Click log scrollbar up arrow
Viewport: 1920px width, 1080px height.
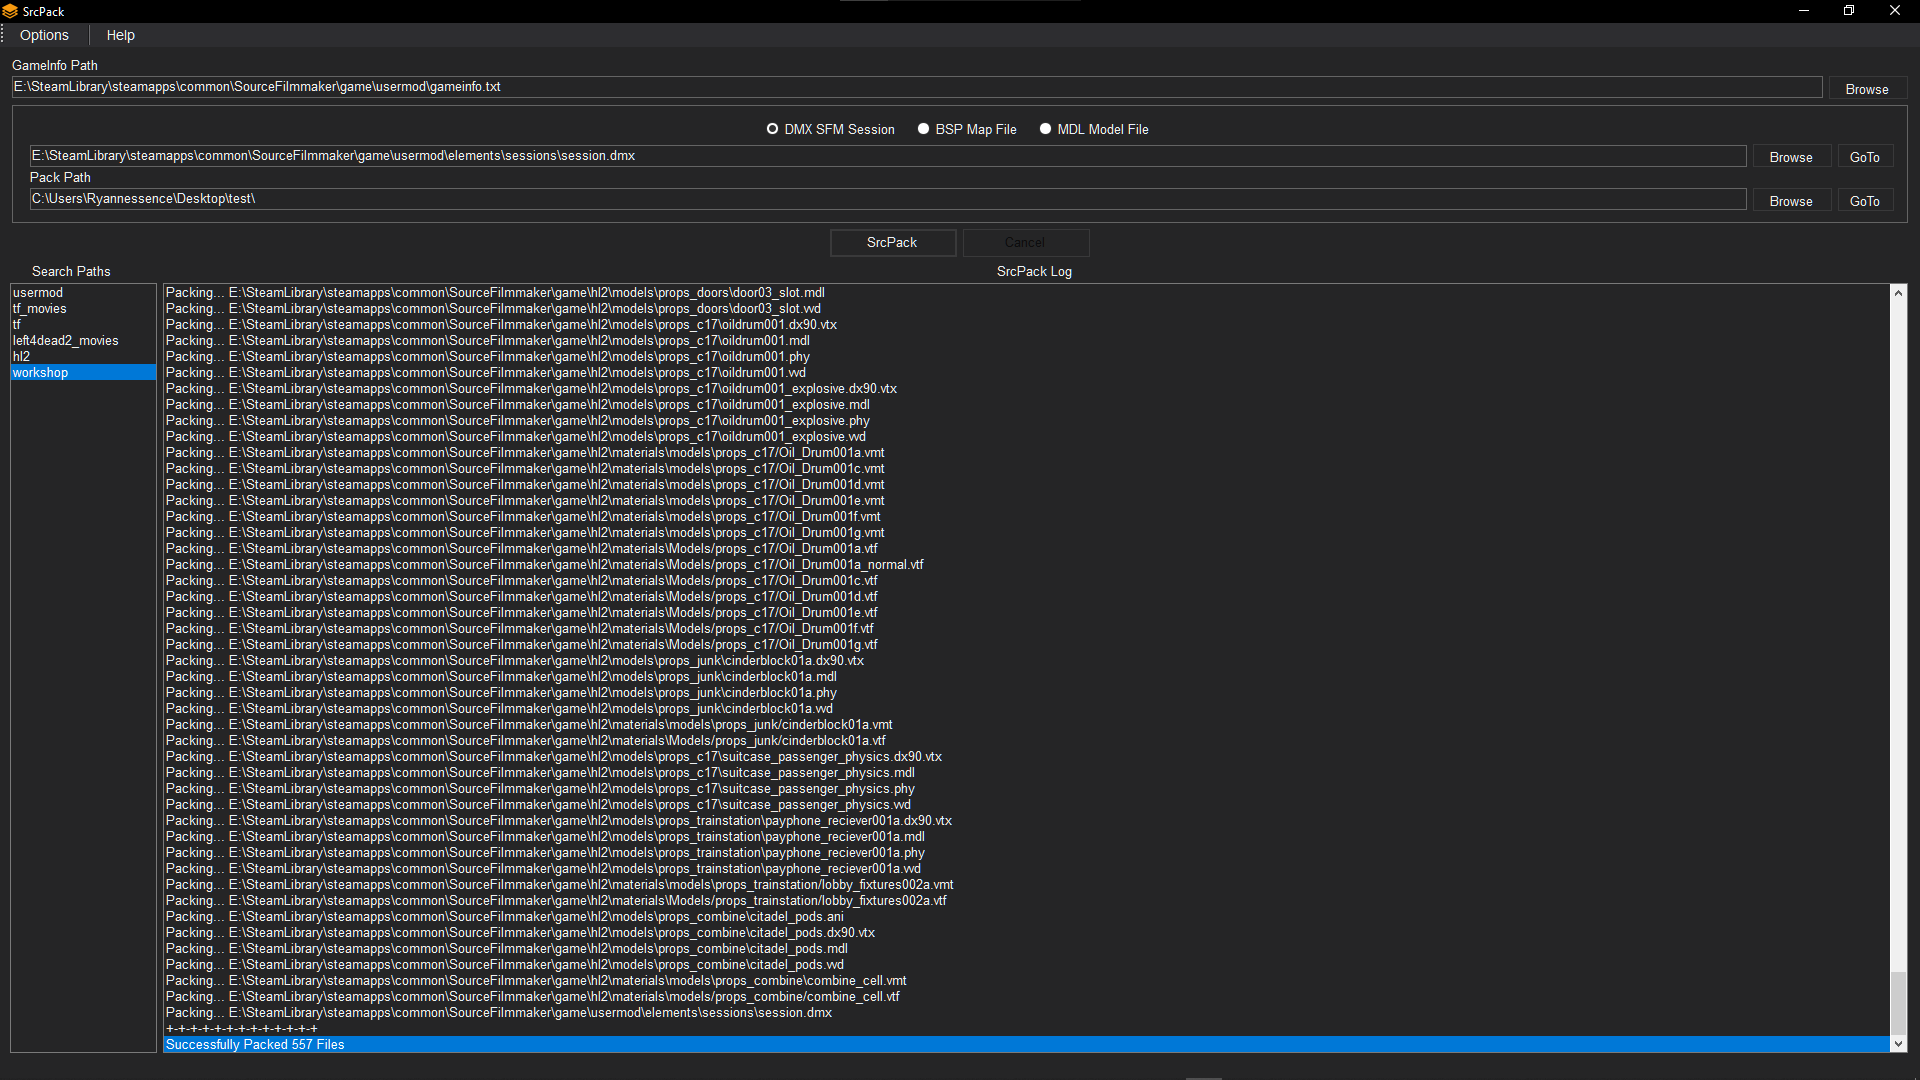(1898, 293)
